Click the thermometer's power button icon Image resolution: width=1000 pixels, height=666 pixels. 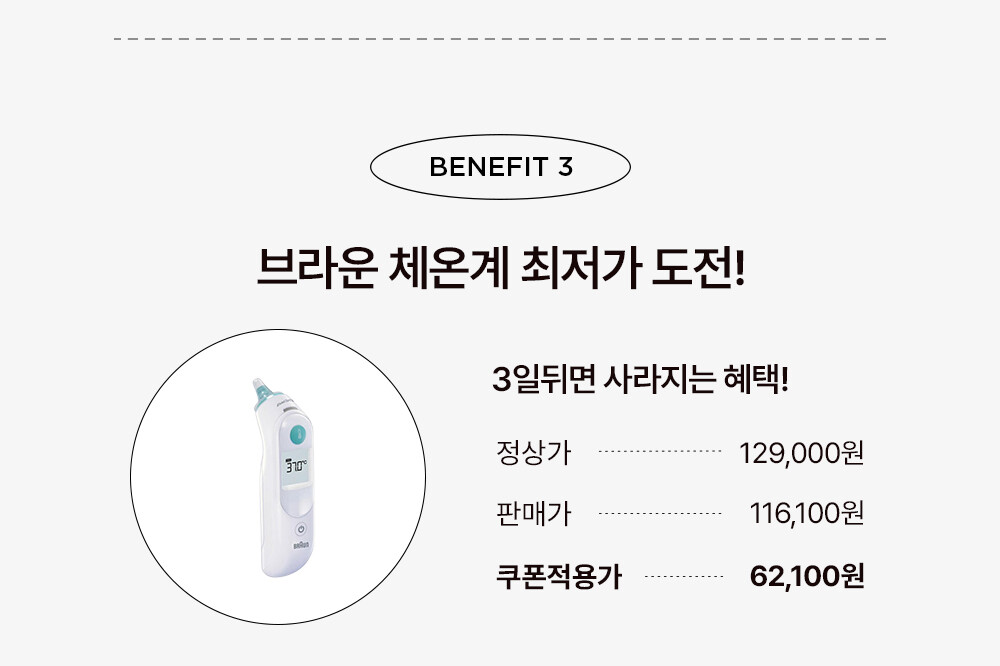pyautogui.click(x=300, y=529)
